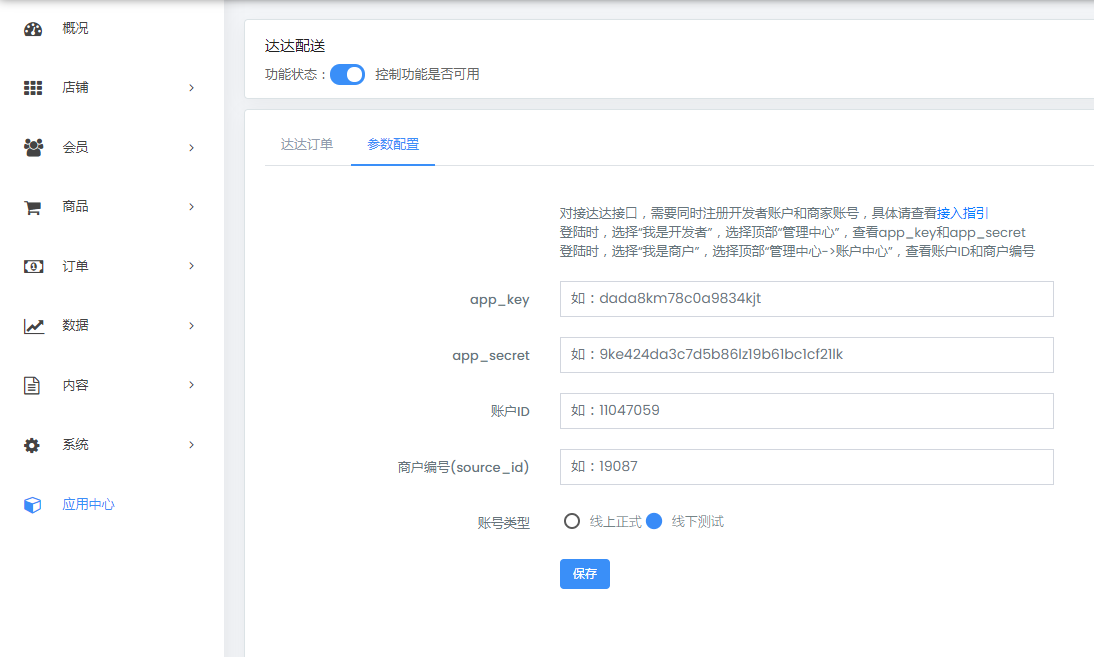Click the gear icon for 系统
The height and width of the screenshot is (657, 1094).
coord(33,445)
